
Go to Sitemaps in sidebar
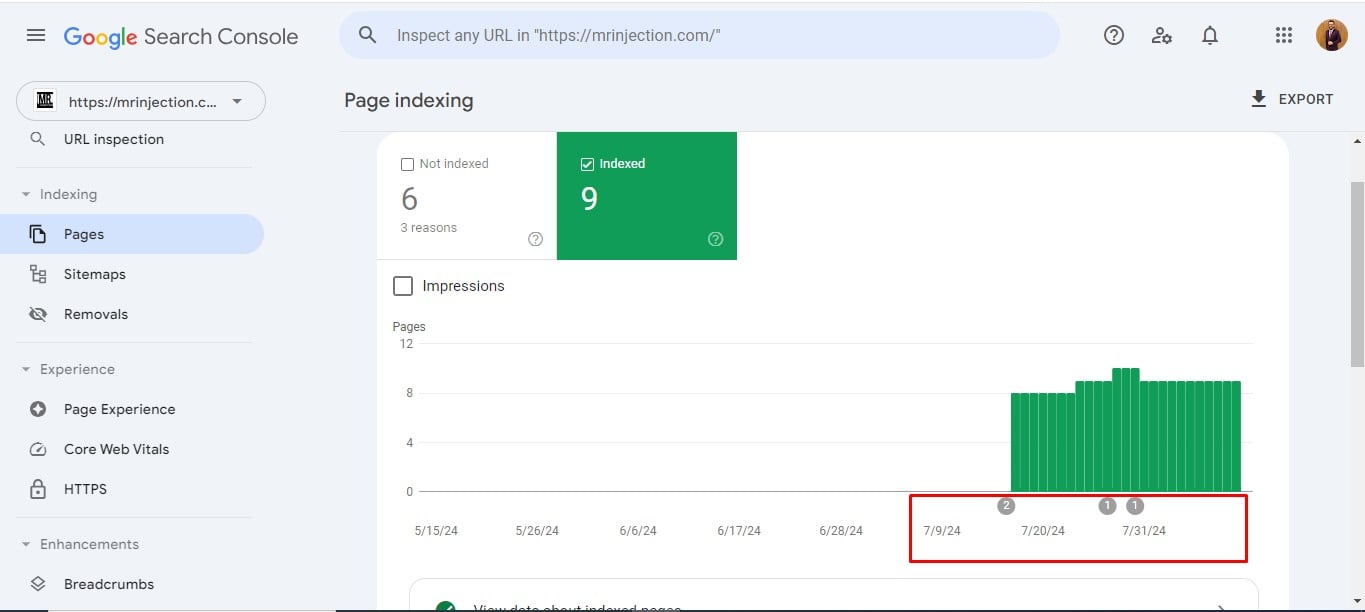94,274
